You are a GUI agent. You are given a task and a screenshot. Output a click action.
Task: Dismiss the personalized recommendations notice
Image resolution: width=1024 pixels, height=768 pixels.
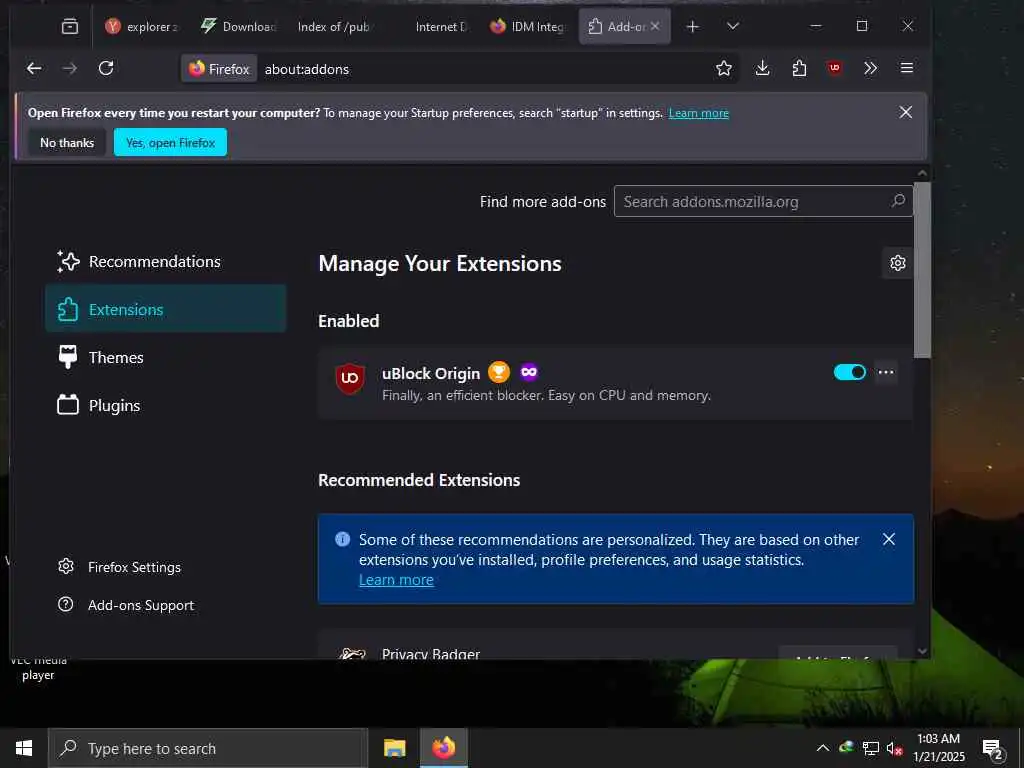pos(888,539)
